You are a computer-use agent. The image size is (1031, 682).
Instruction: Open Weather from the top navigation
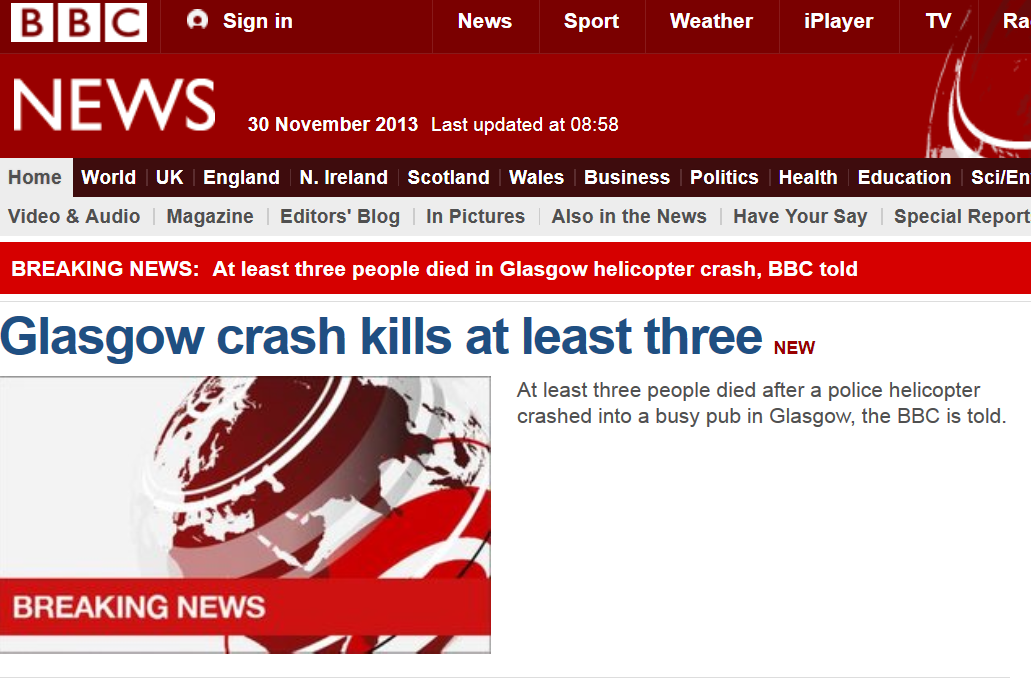[x=711, y=21]
